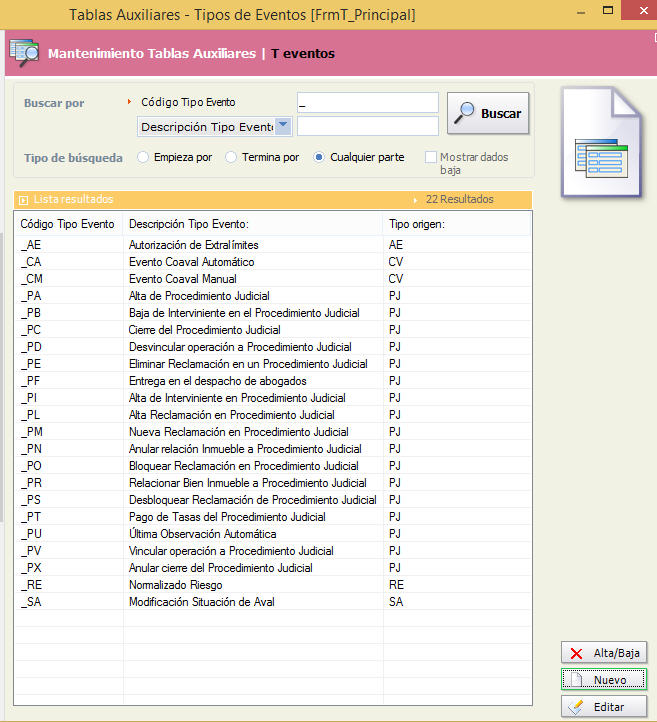Select row Pago de Tasas del Procedimiento
The height and width of the screenshot is (722, 657).
[x=273, y=517]
